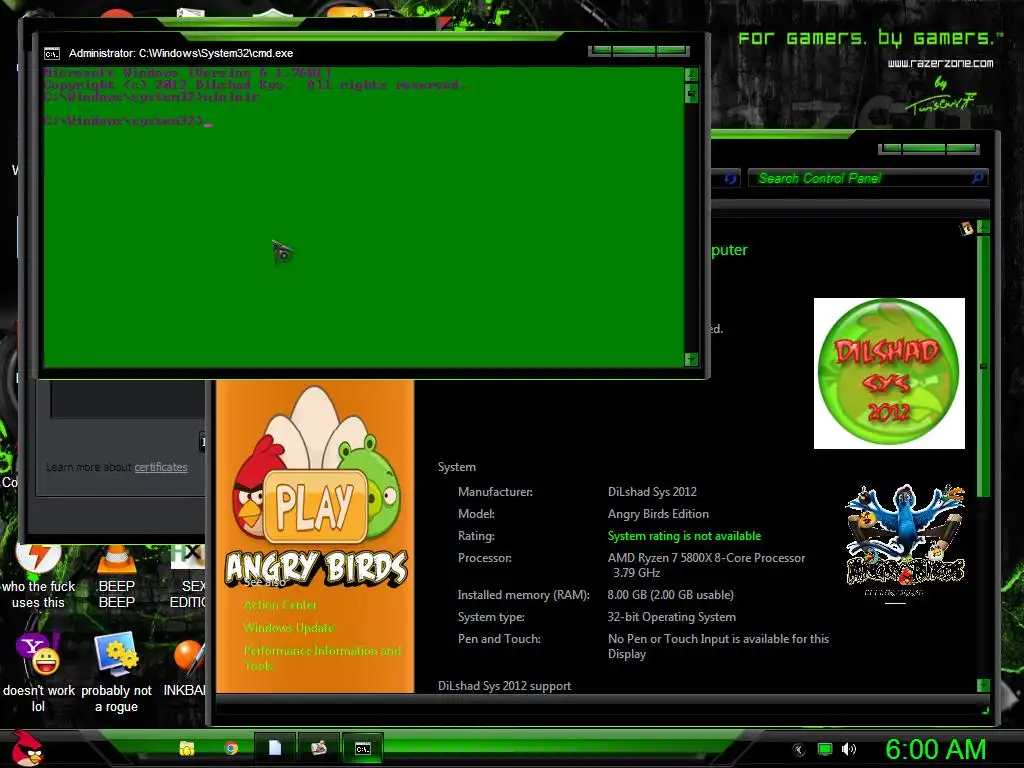The width and height of the screenshot is (1024, 768).
Task: Open the help icon in System window
Action: (x=966, y=228)
